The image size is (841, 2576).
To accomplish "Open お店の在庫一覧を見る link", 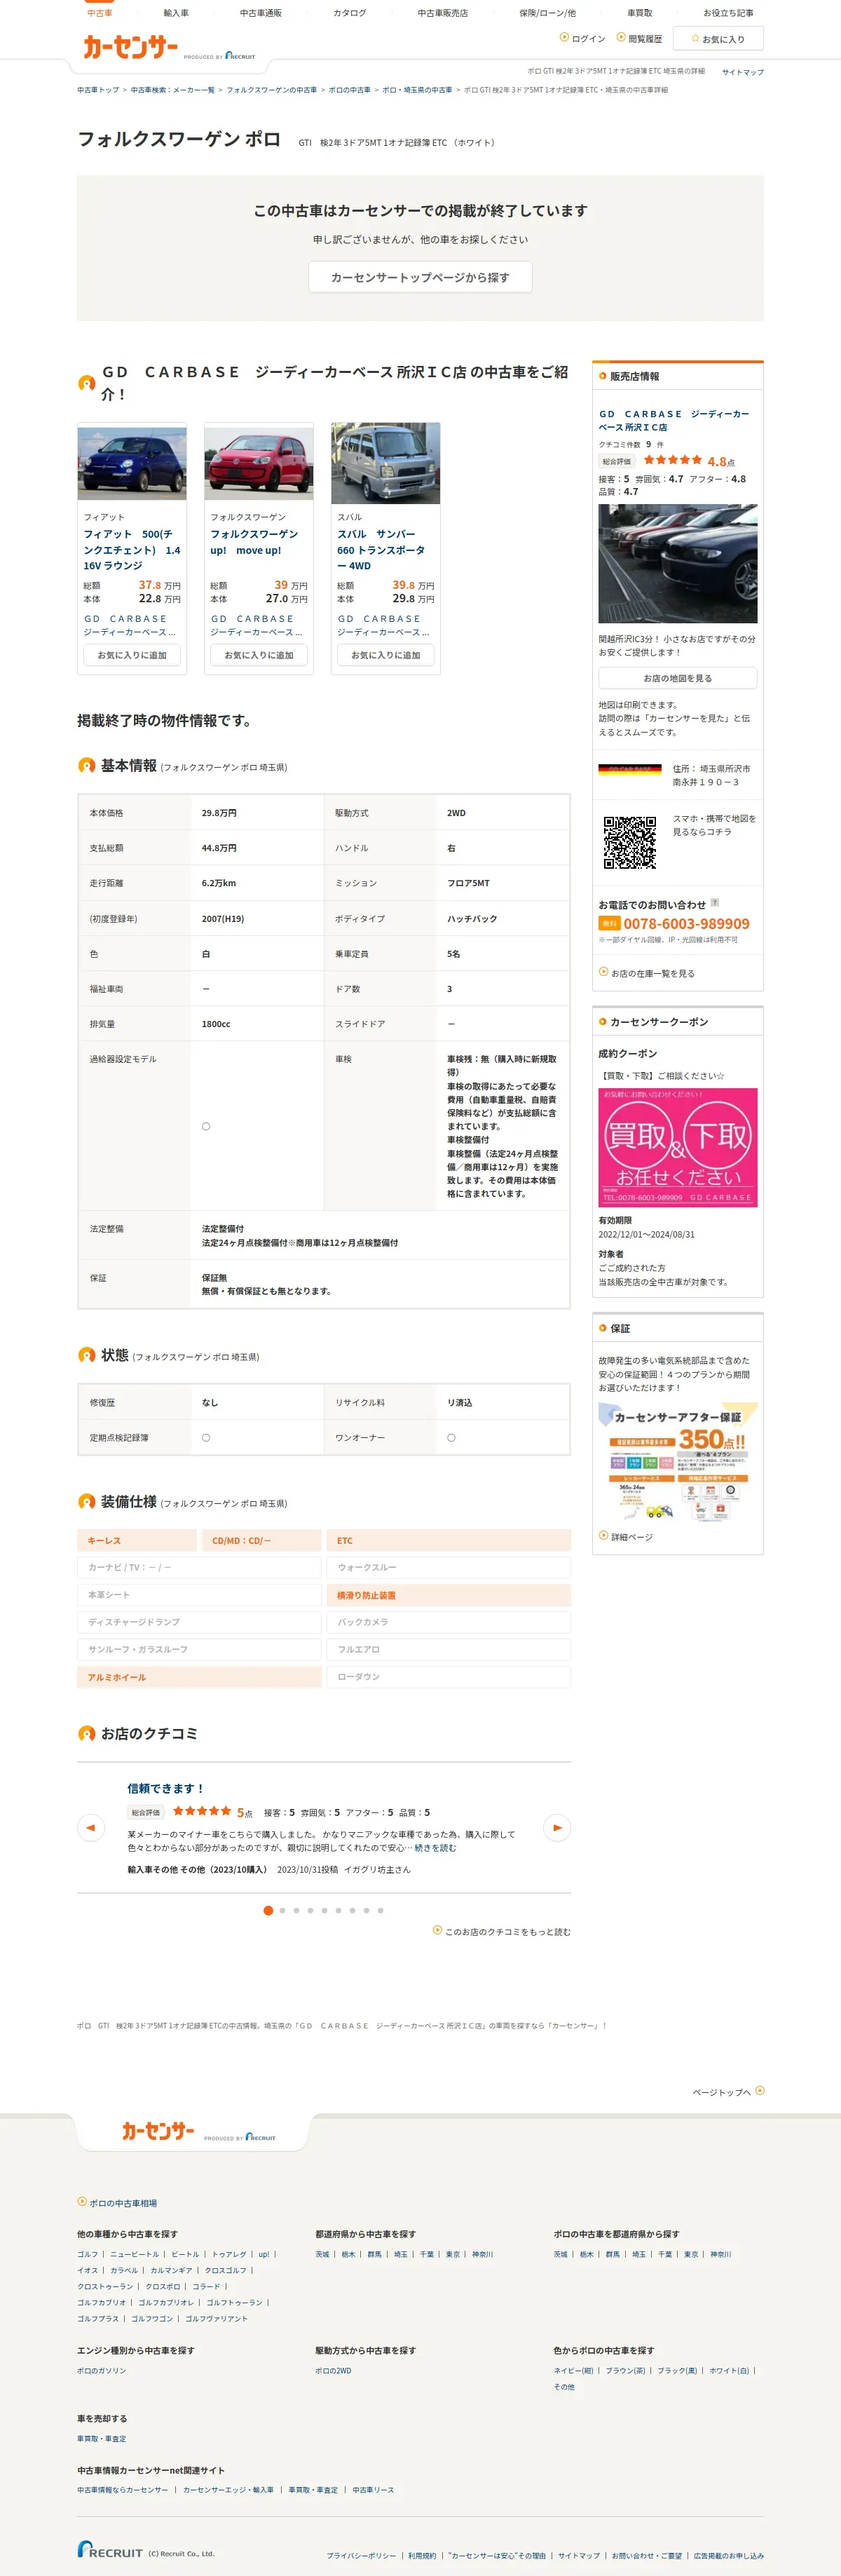I will click(x=647, y=973).
